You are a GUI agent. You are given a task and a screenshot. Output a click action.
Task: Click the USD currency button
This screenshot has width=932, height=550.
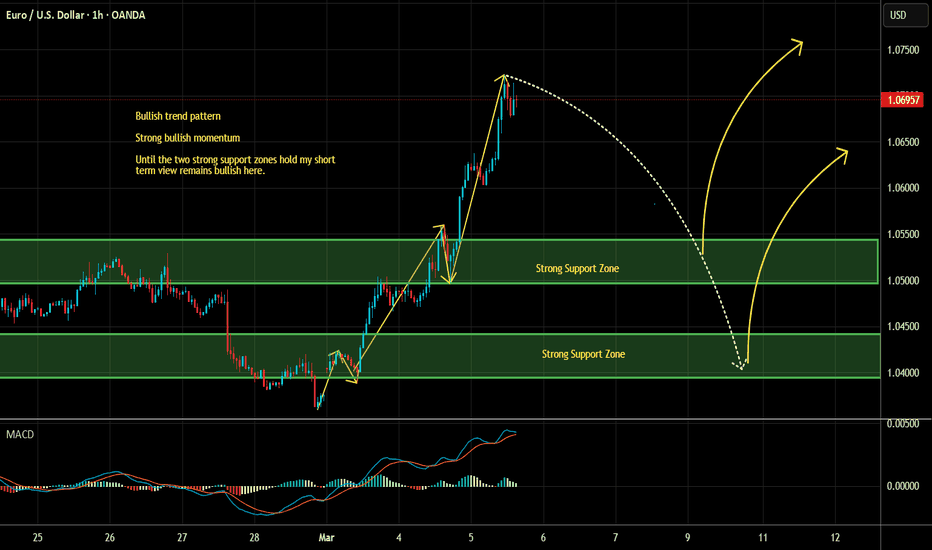(x=904, y=15)
